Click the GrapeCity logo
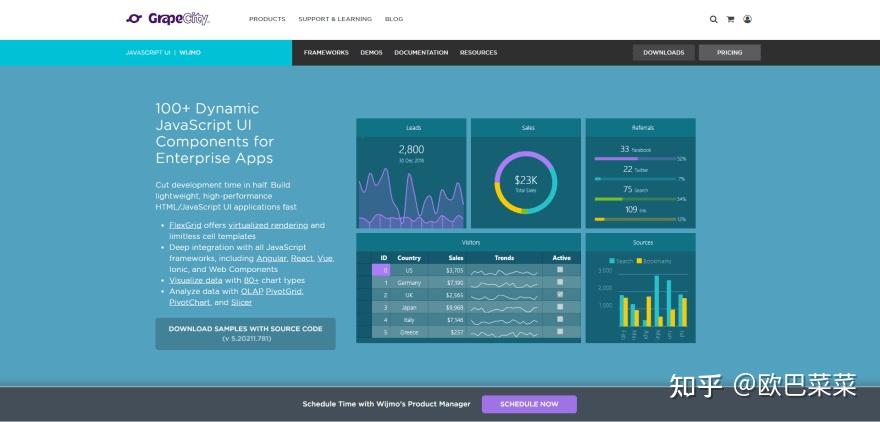The image size is (880, 422). click(168, 19)
